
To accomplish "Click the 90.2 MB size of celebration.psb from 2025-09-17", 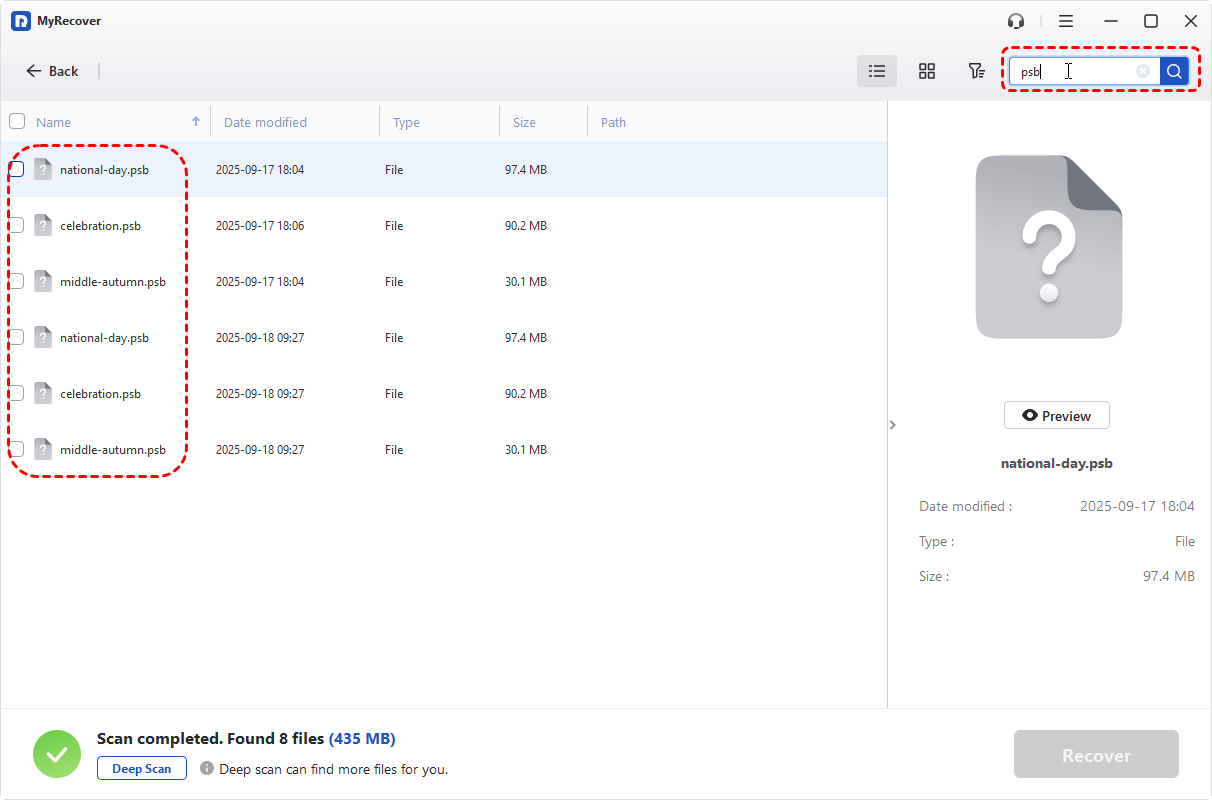I will click(526, 226).
